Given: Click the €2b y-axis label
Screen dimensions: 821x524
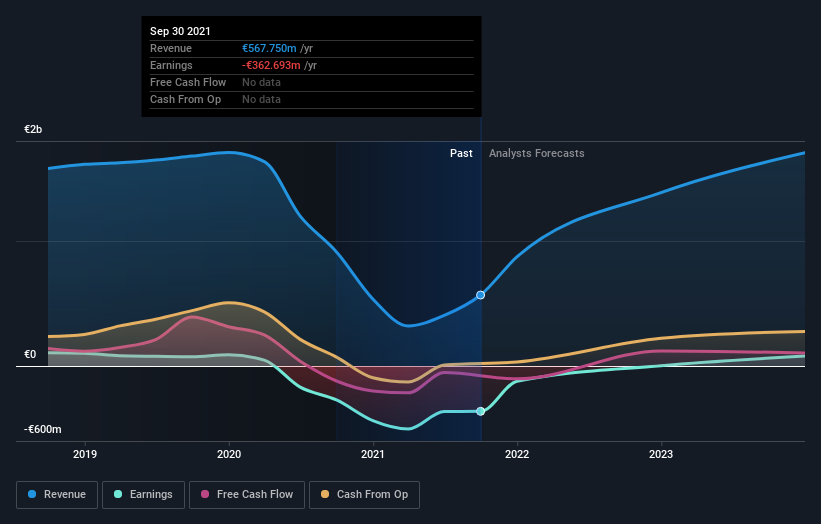Looking at the screenshot, I should click(33, 129).
